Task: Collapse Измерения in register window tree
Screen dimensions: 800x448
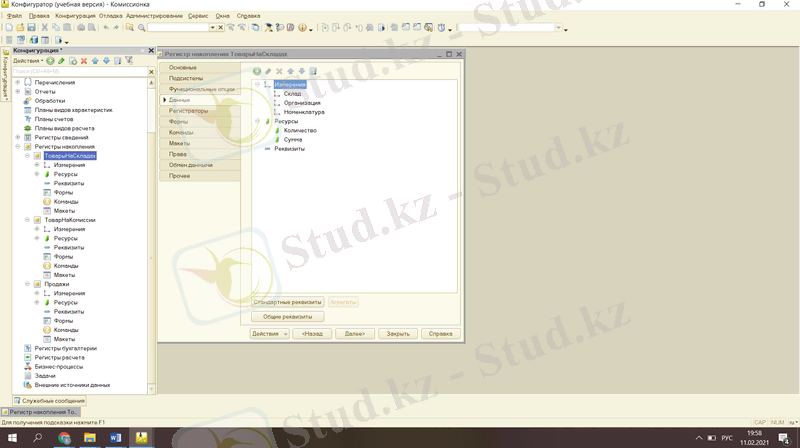Action: (x=257, y=85)
